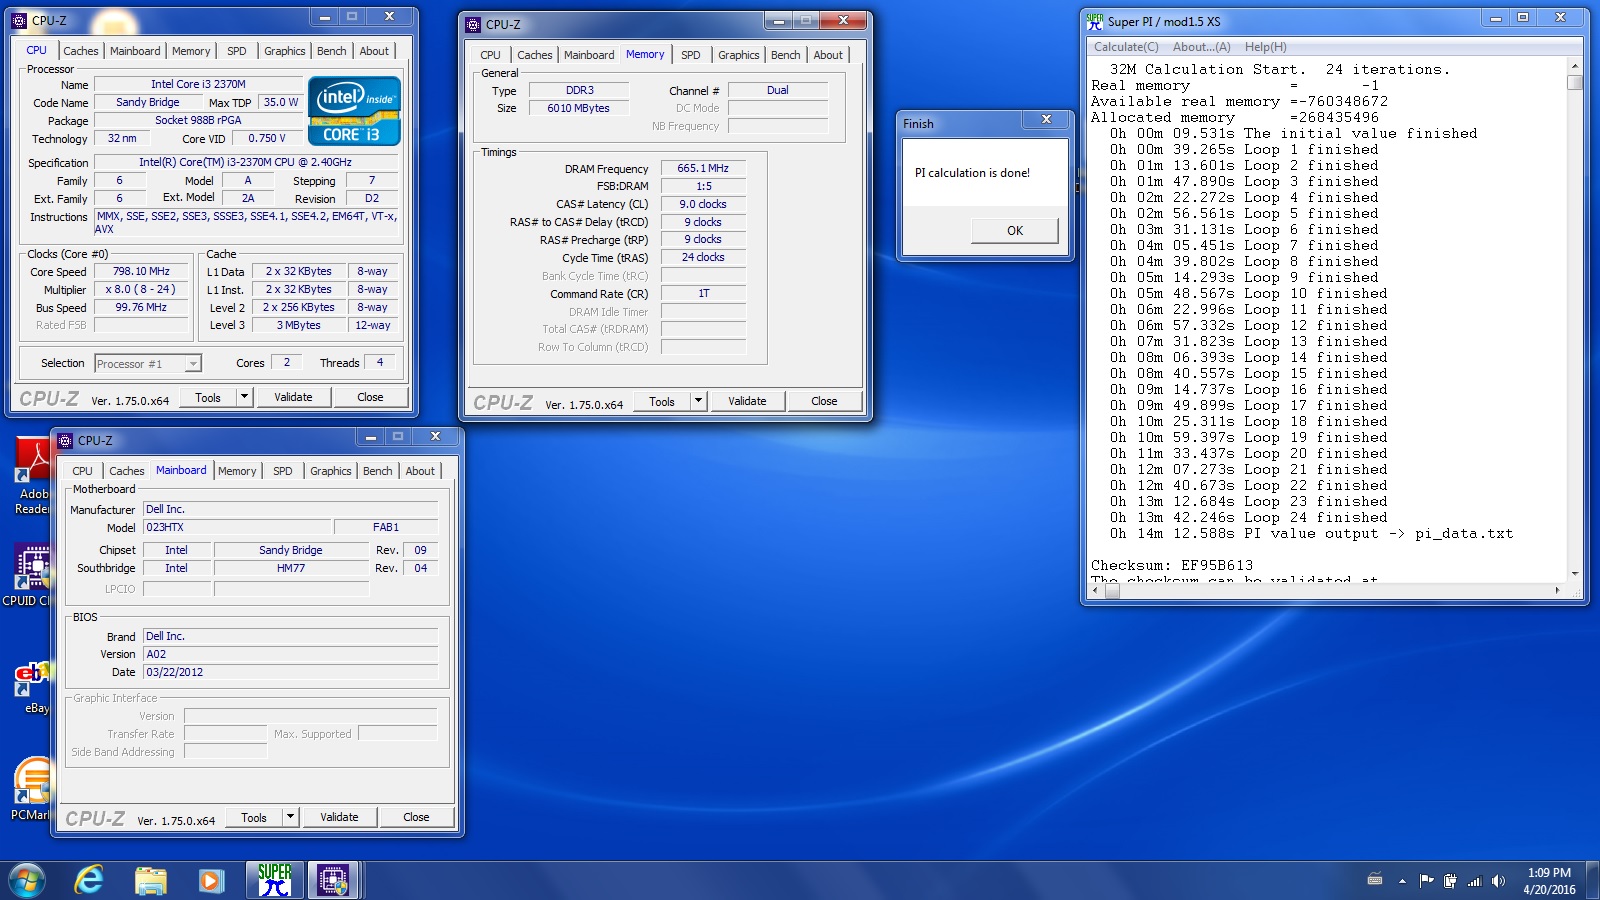Select CPU tab in CPU-Z Mainboard window
This screenshot has width=1600, height=900.
tap(83, 471)
